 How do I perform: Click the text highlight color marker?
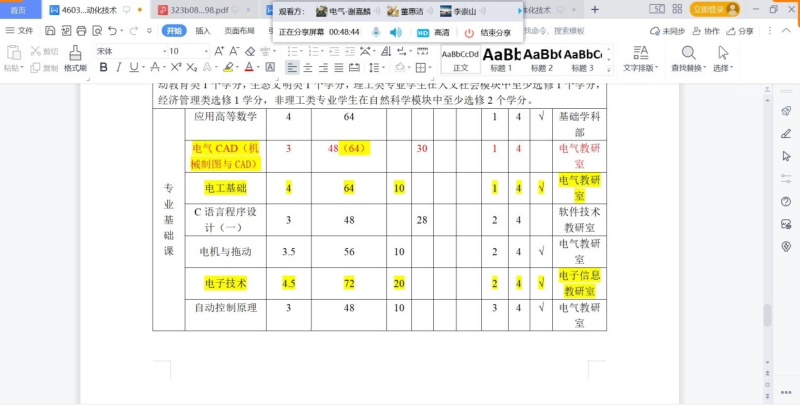[228, 68]
